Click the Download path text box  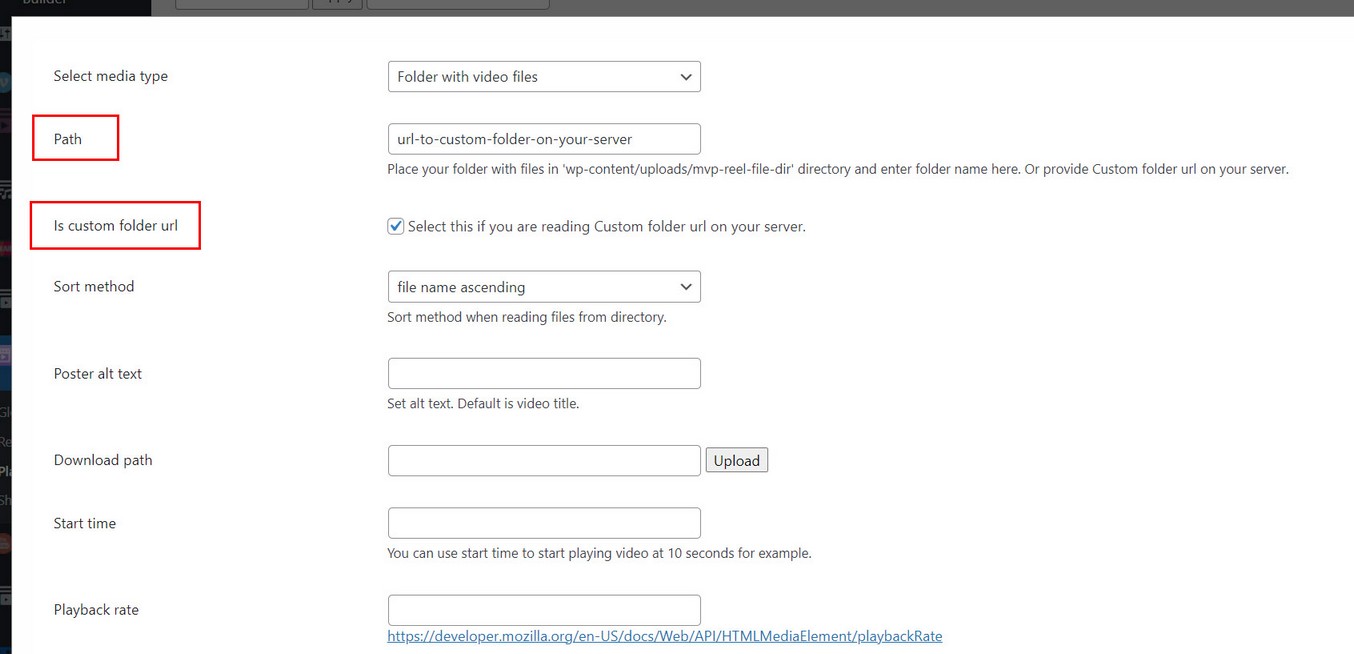(x=543, y=461)
